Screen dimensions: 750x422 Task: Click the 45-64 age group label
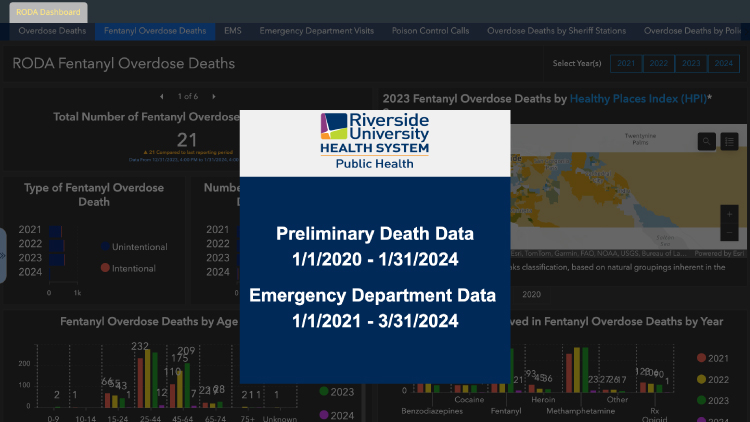(x=182, y=419)
